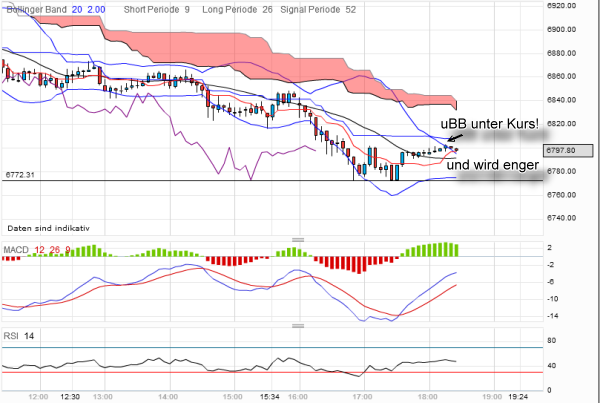Select the MACD signal period 9

click(68, 250)
